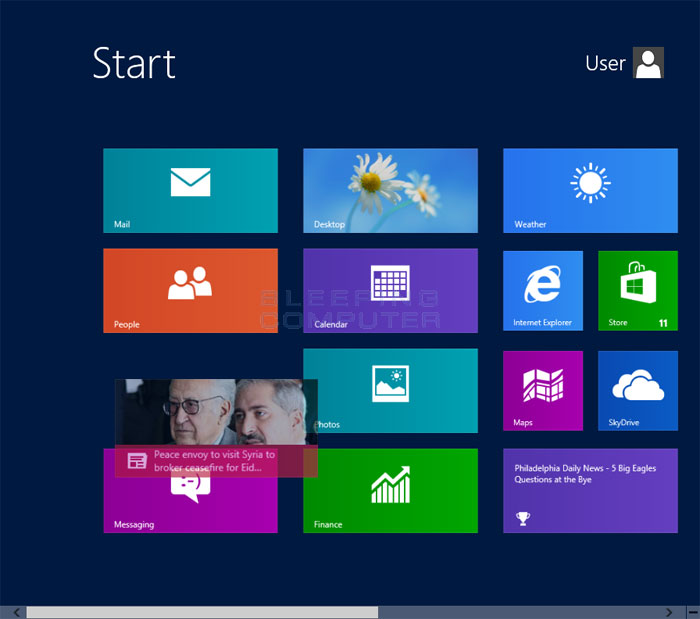Viewport: 700px width, 619px height.
Task: Click the horizontal scrollbar thumb
Action: [x=202, y=612]
